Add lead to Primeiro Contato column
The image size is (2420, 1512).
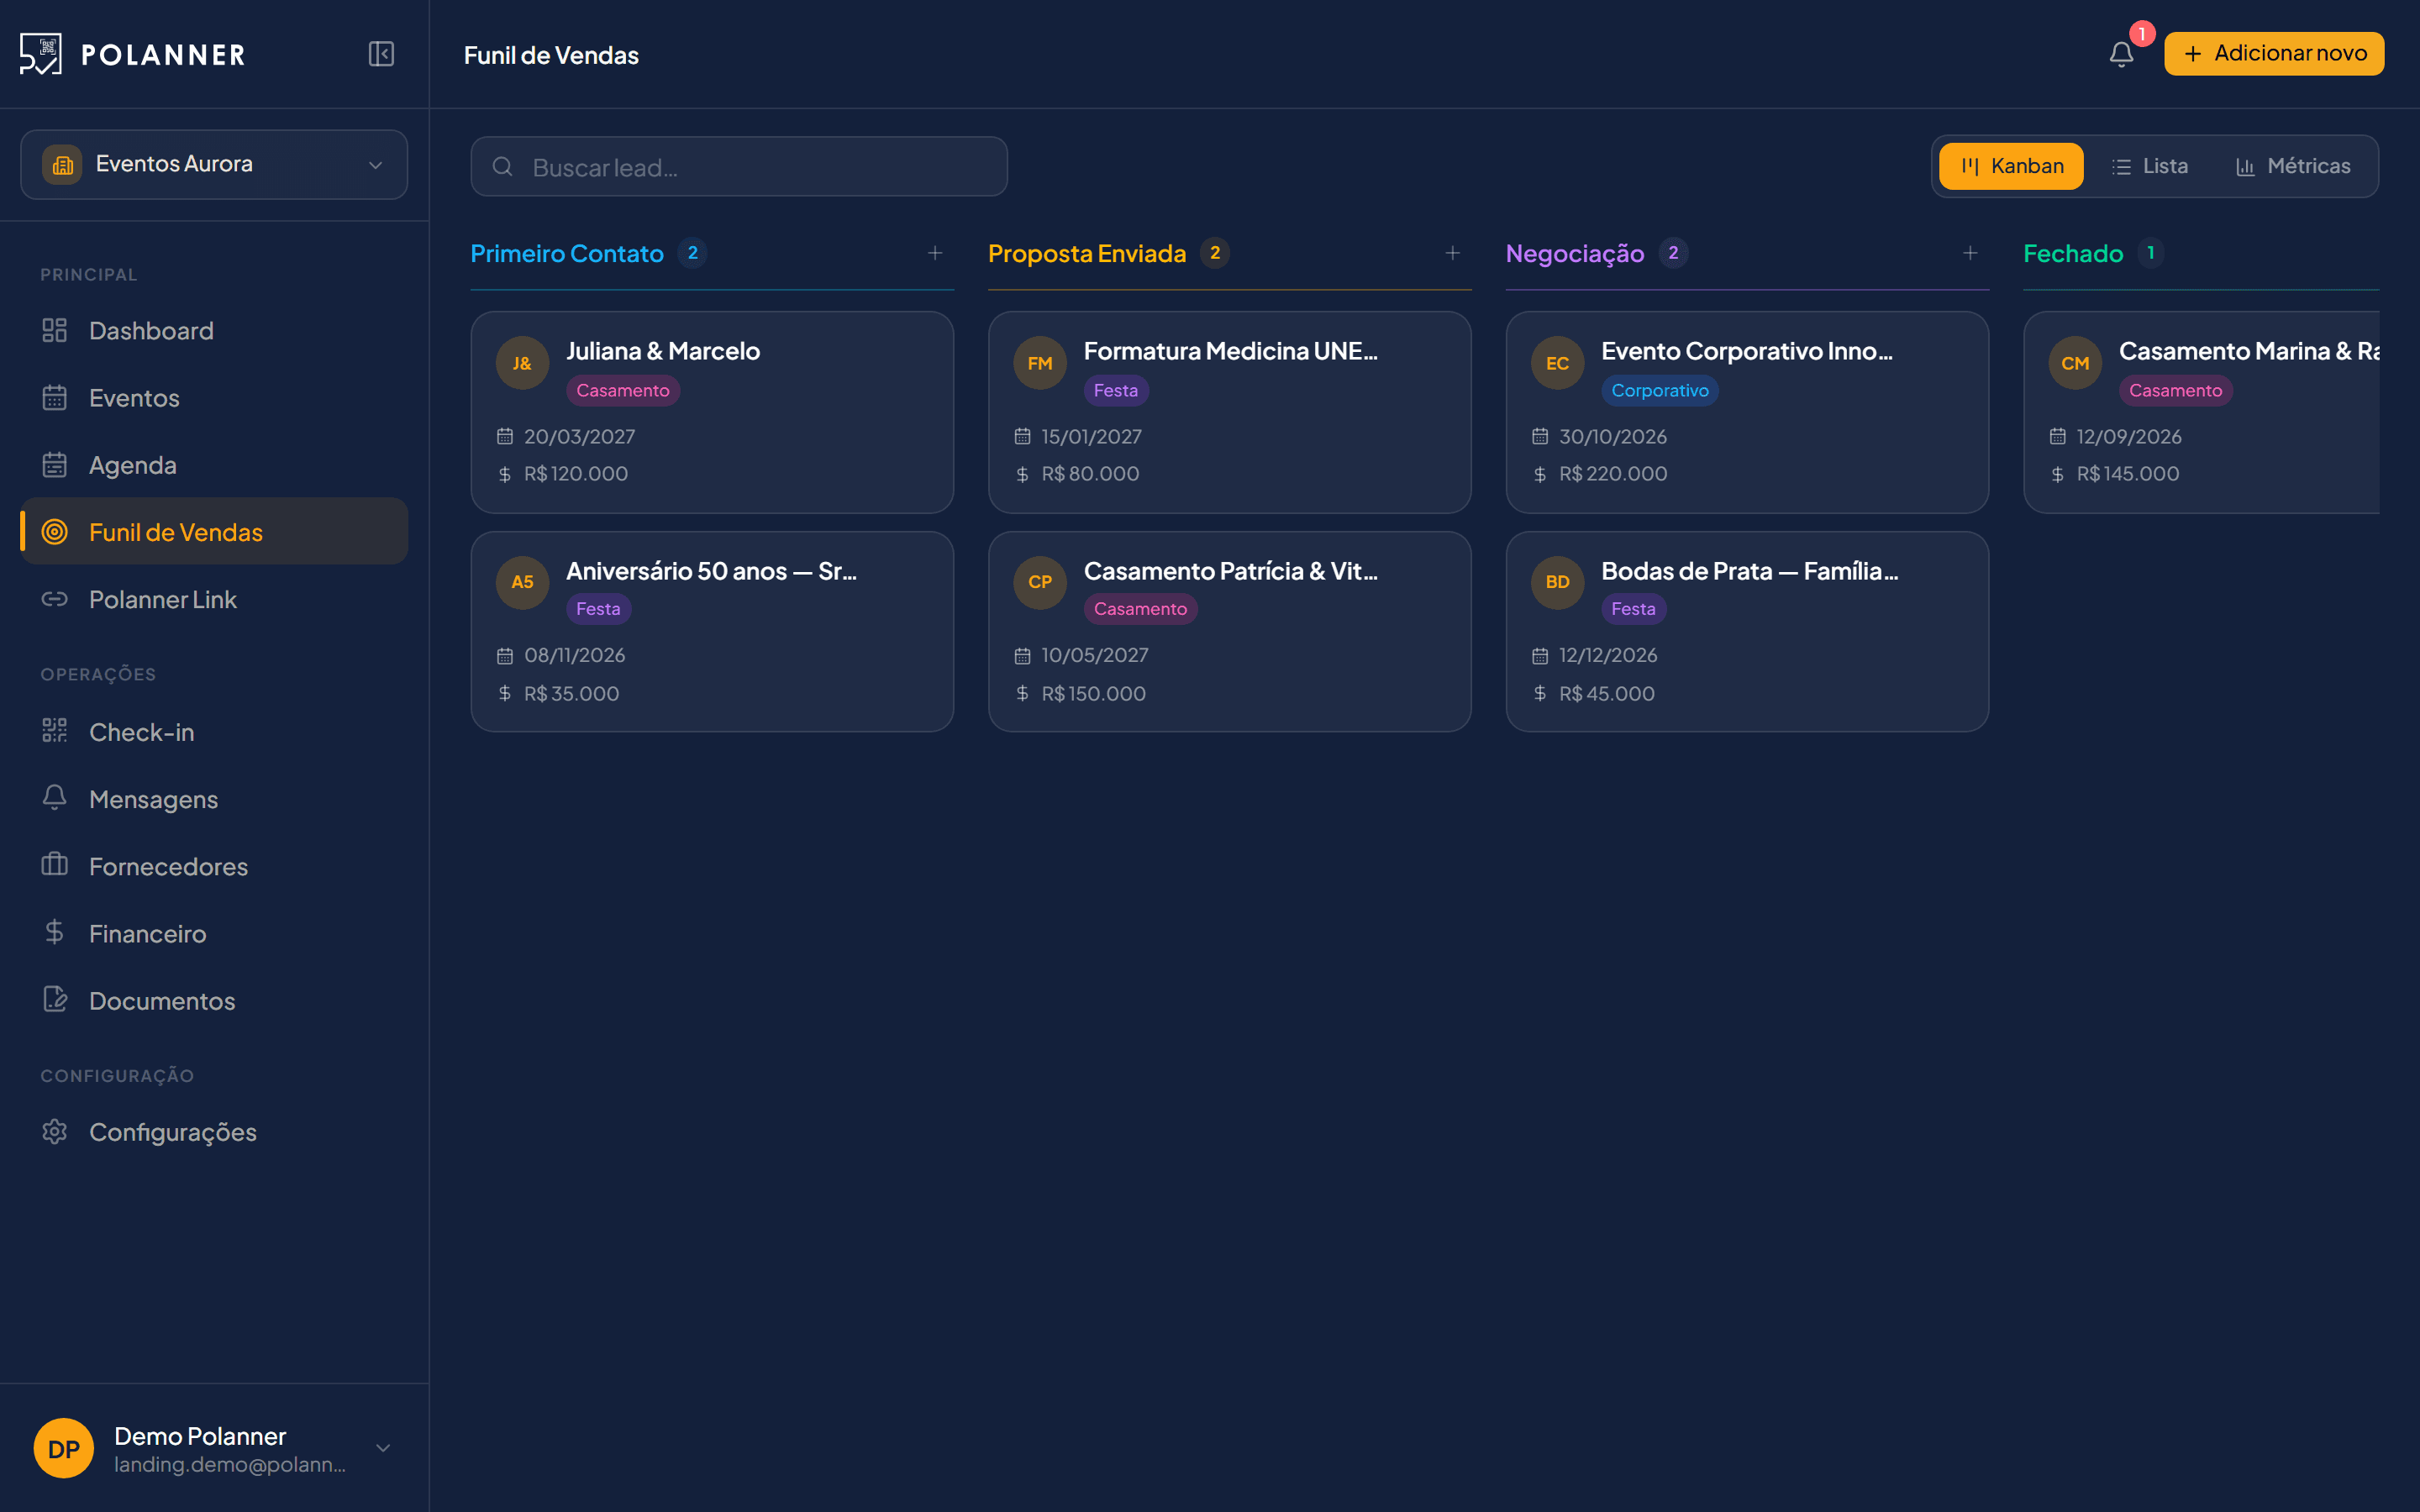pos(935,253)
